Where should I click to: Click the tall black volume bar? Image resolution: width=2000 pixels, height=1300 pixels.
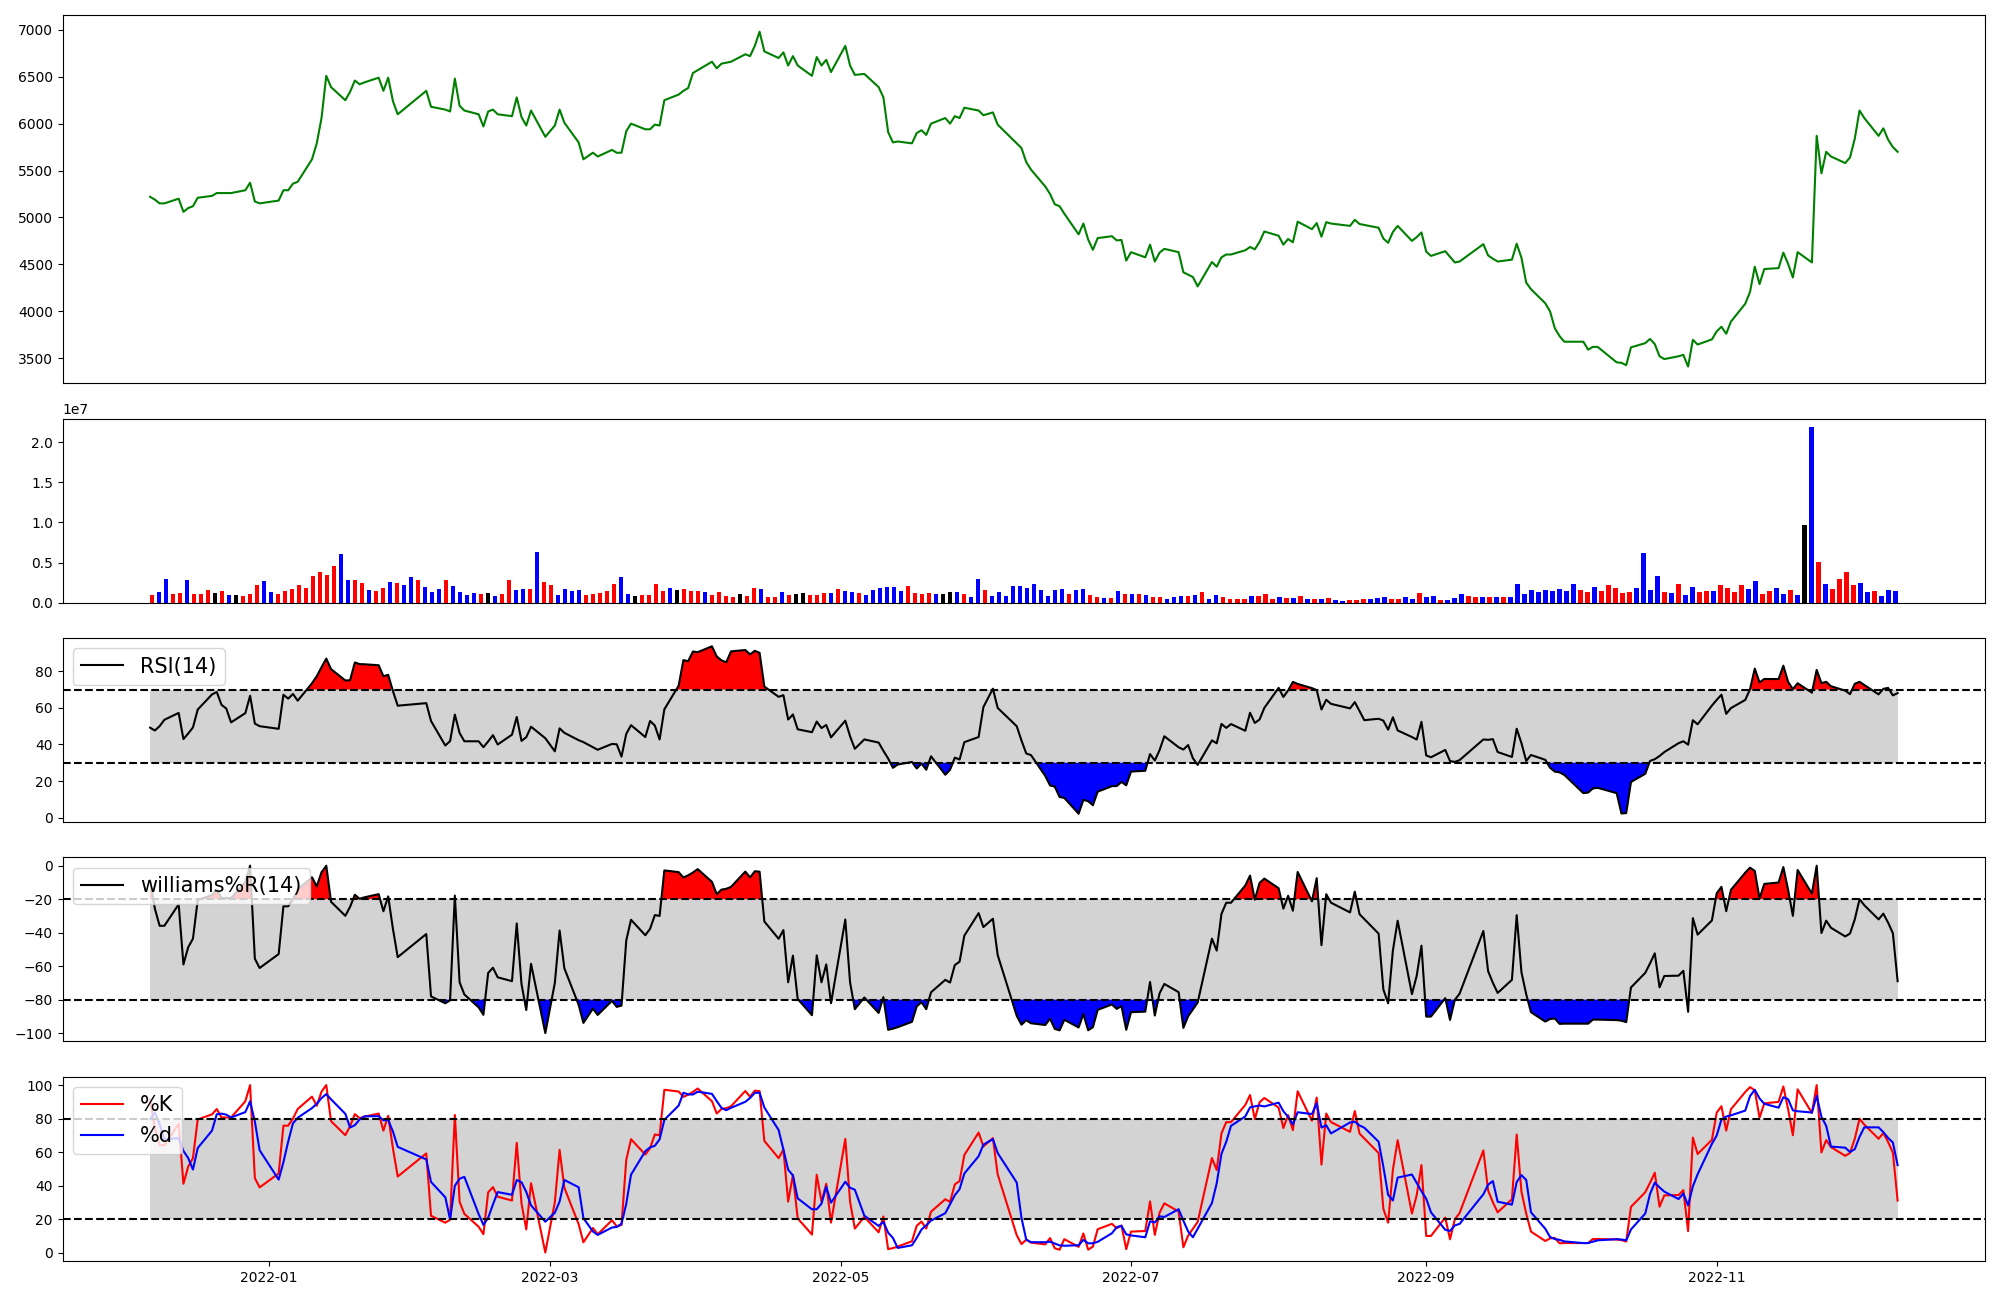click(x=1804, y=564)
